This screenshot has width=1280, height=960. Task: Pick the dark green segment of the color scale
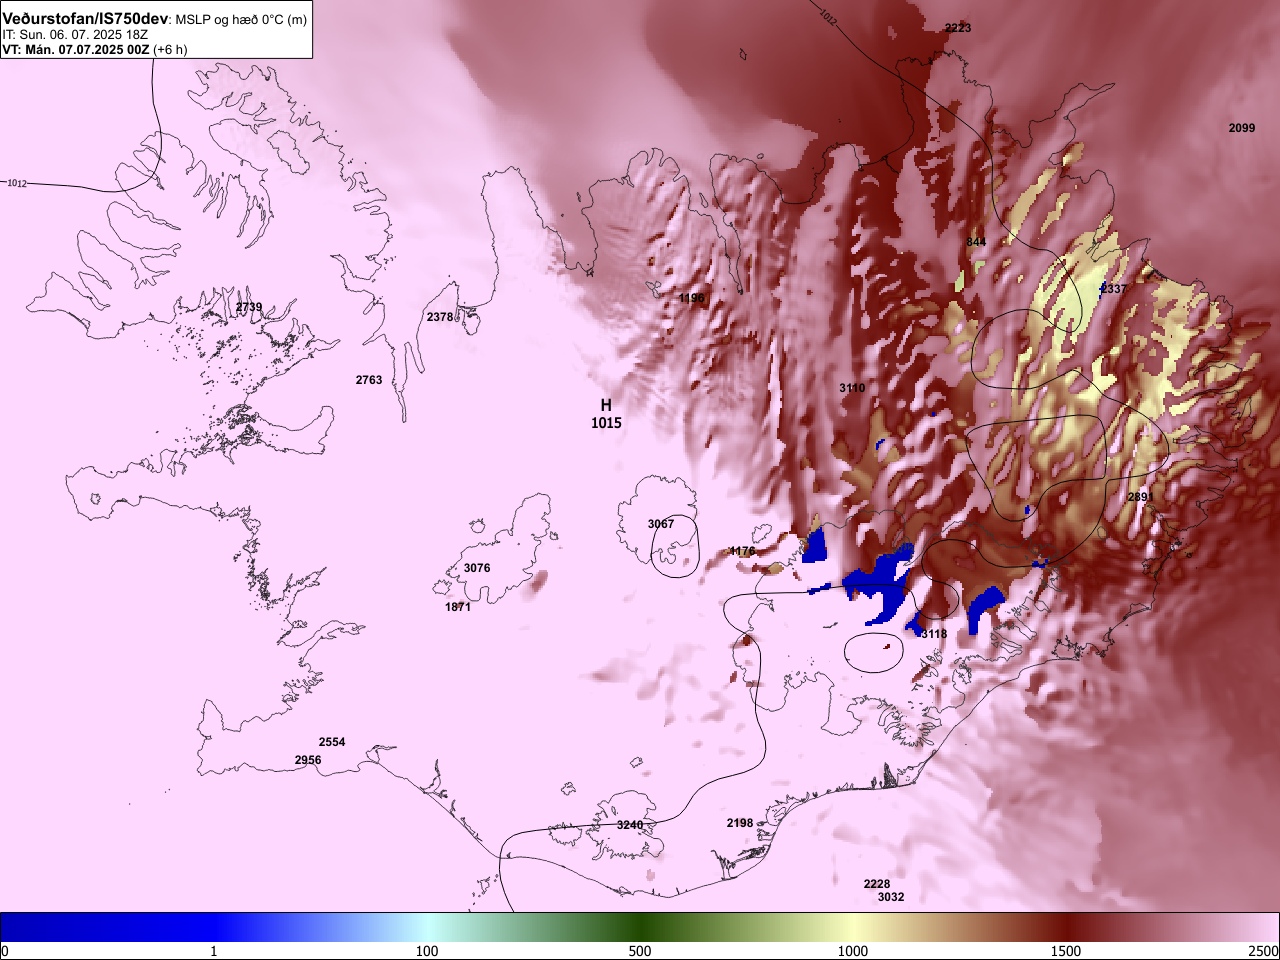(x=640, y=927)
